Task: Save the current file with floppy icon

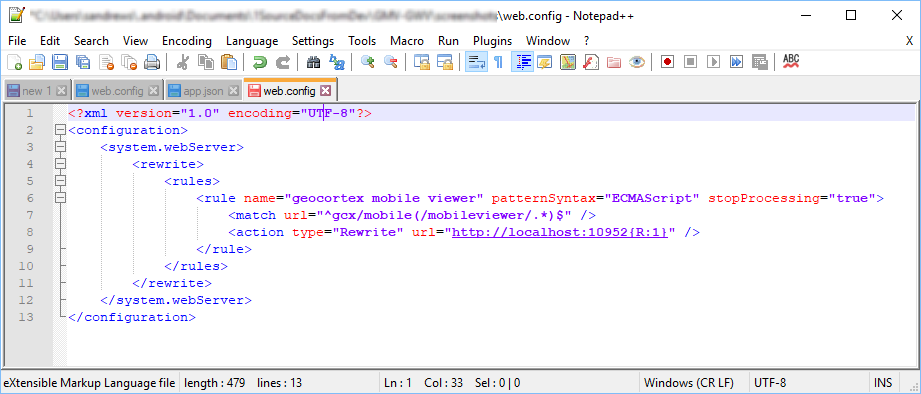Action: tap(60, 61)
